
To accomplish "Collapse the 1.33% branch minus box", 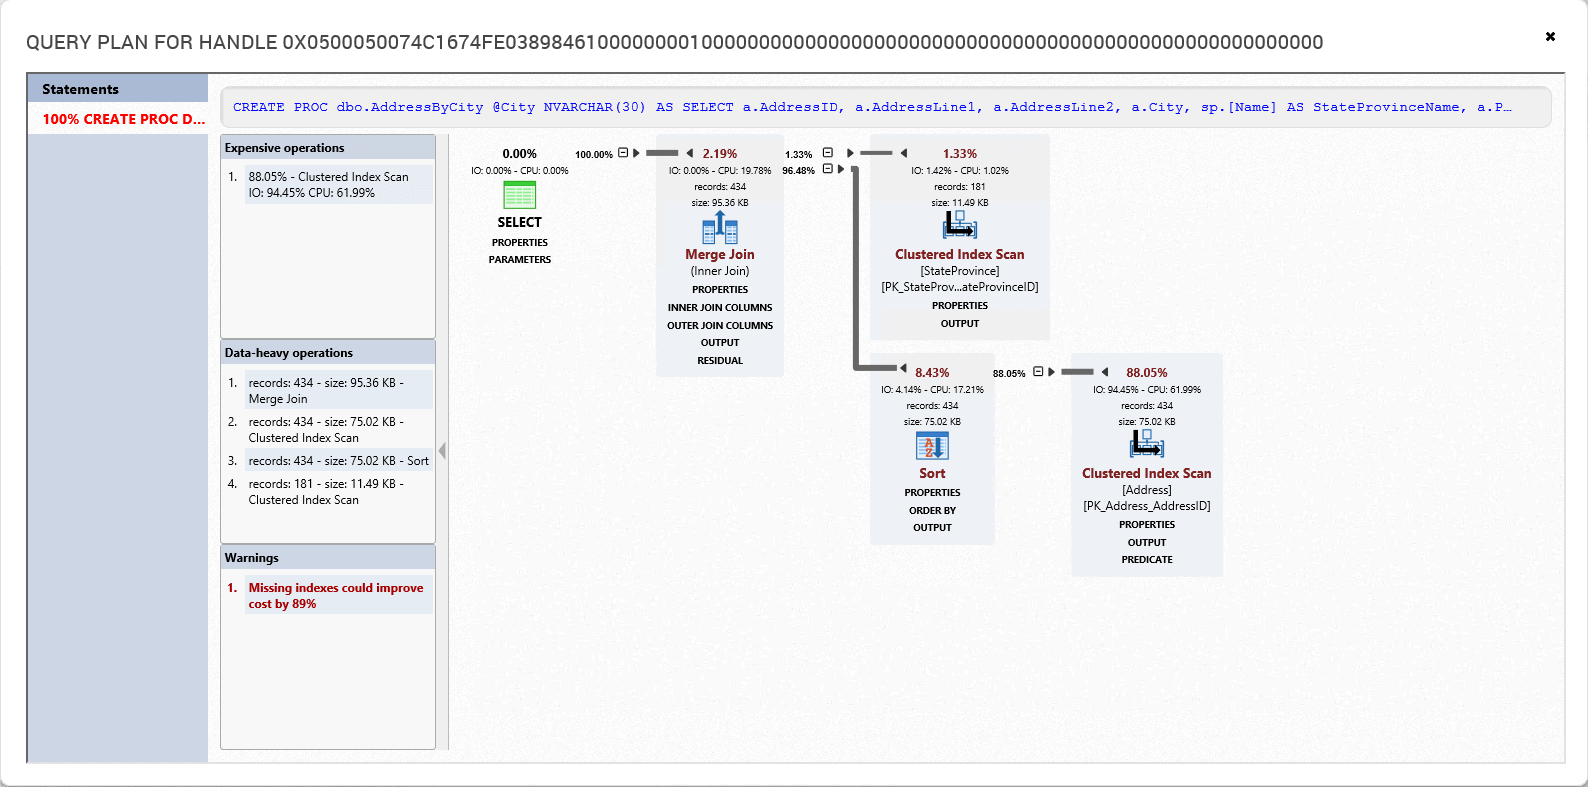I will (827, 153).
